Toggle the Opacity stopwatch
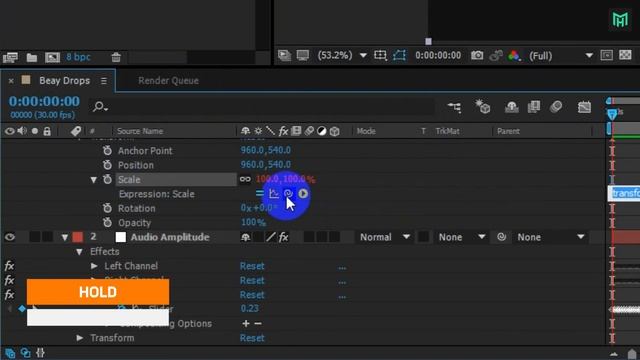640x360 pixels. point(107,222)
